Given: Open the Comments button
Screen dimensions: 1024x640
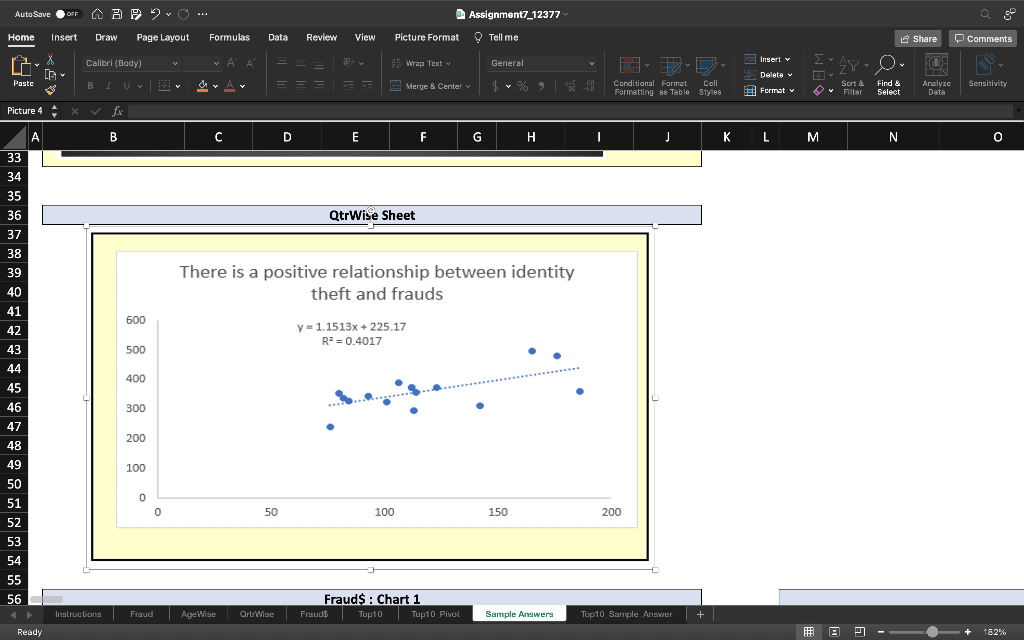Looking at the screenshot, I should (x=983, y=38).
